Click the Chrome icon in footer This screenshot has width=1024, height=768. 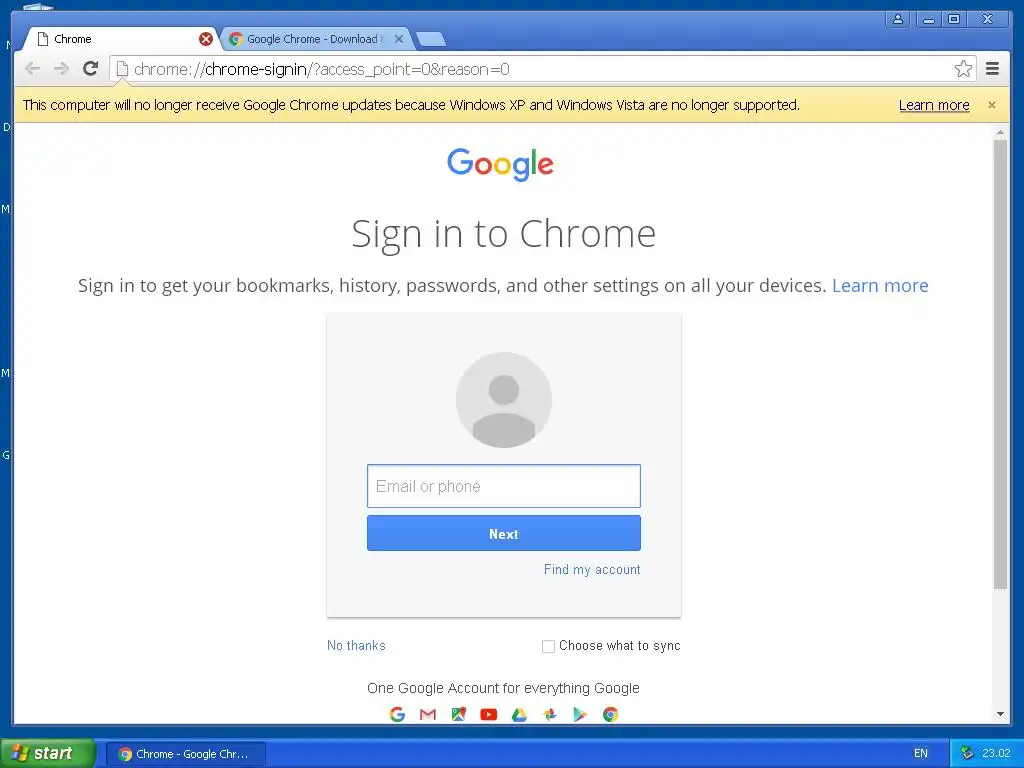pos(610,714)
